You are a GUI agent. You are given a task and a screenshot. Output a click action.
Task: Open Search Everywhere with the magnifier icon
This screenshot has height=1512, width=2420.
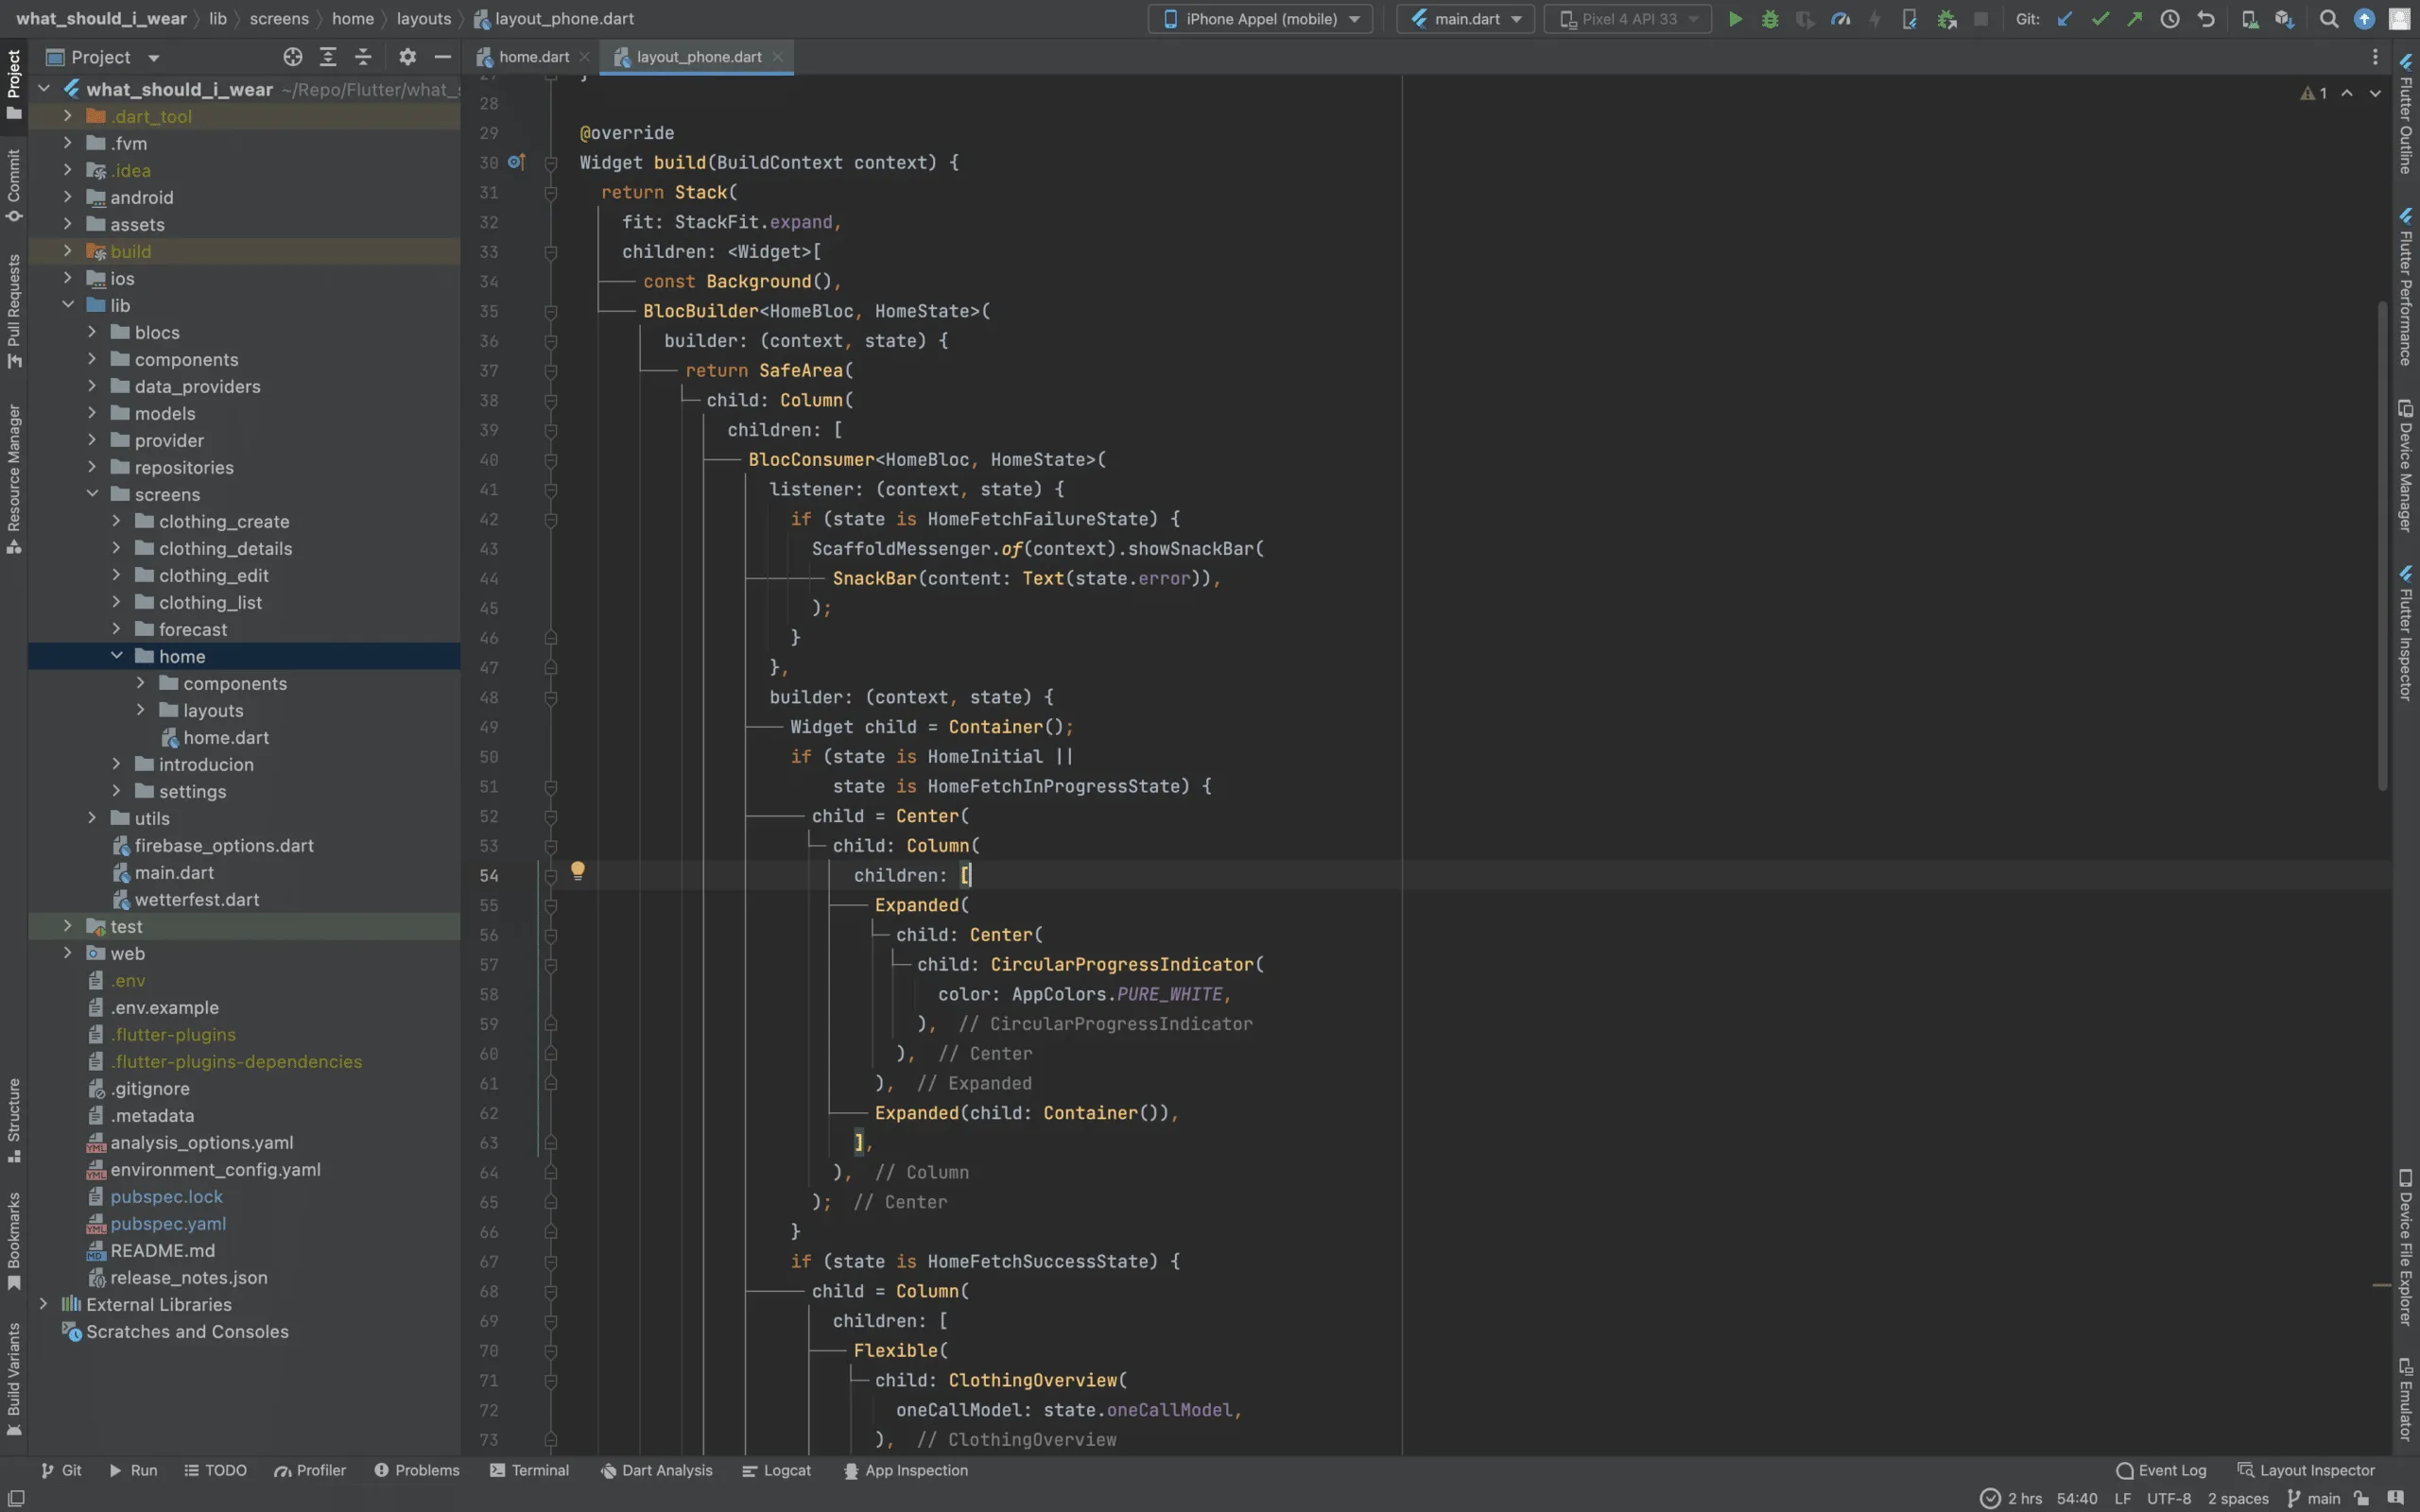pyautogui.click(x=2328, y=19)
